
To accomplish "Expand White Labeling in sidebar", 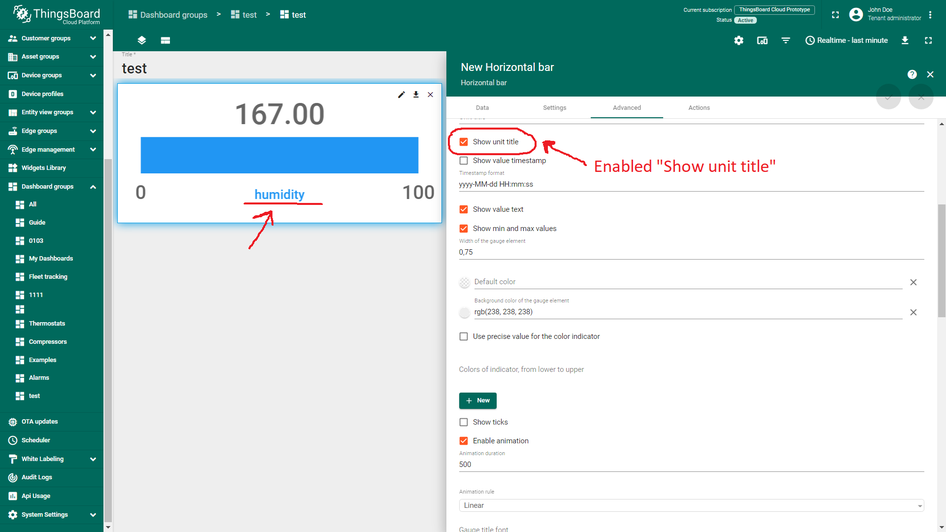I will [93, 459].
